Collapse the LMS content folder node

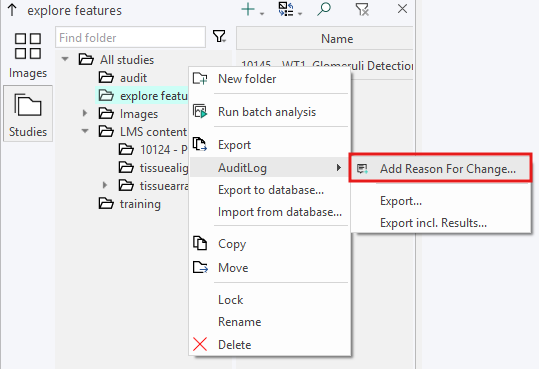pos(85,131)
